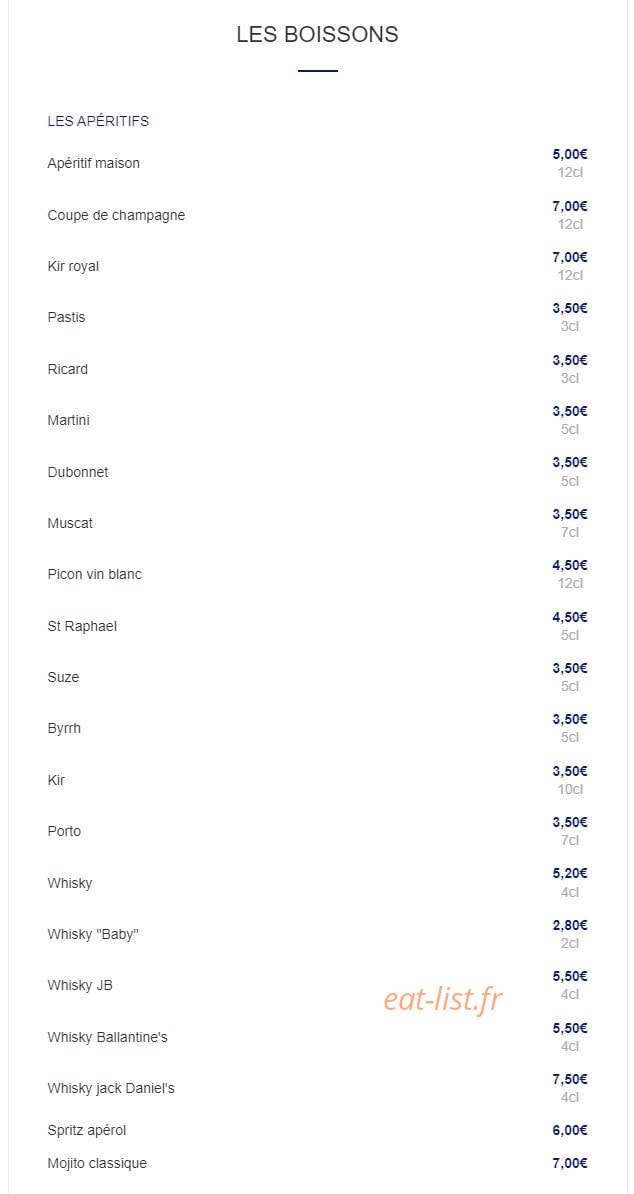
Task: Click Picon vin blanc item
Action: tap(94, 574)
